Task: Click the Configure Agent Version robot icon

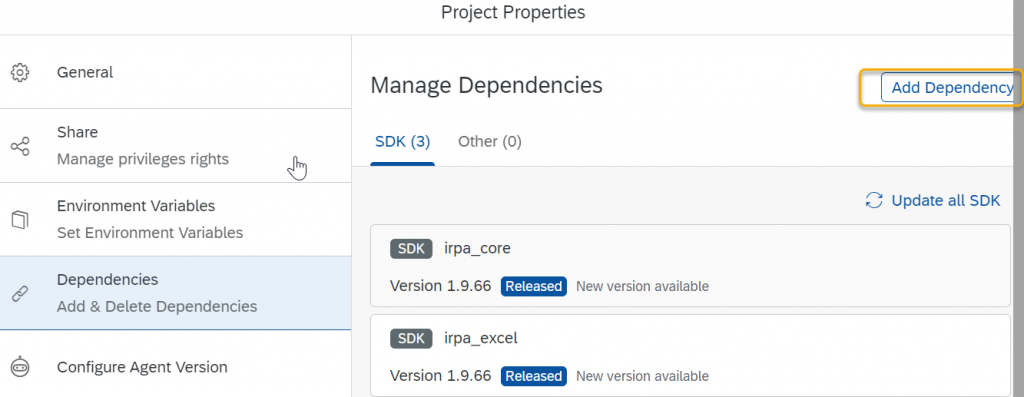Action: point(20,367)
